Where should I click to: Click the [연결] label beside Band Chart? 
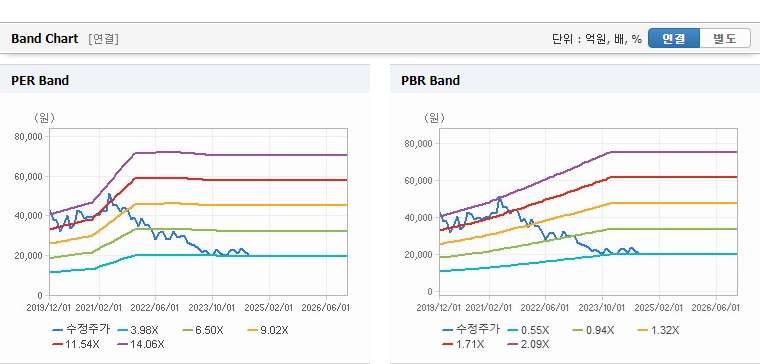103,39
